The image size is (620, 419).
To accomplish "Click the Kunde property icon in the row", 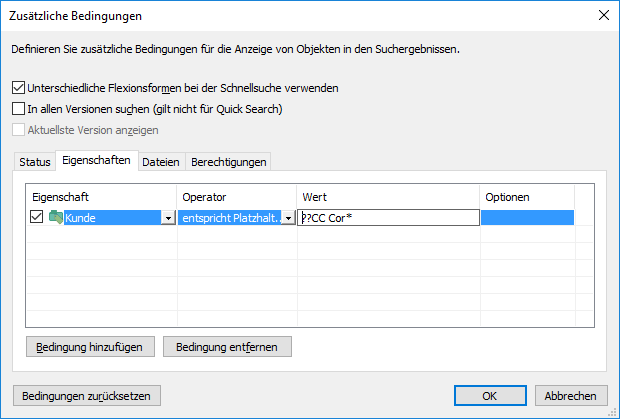I will (x=56, y=218).
